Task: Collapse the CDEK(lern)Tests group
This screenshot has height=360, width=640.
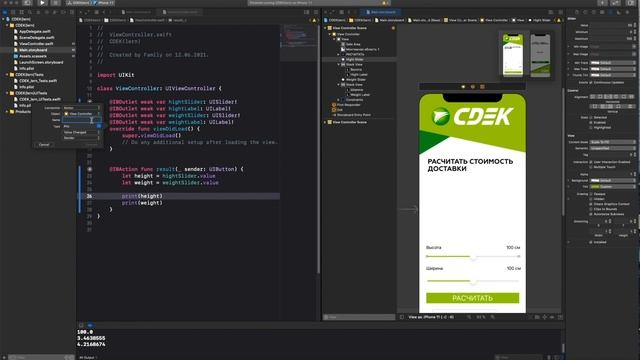Action: click(7, 75)
